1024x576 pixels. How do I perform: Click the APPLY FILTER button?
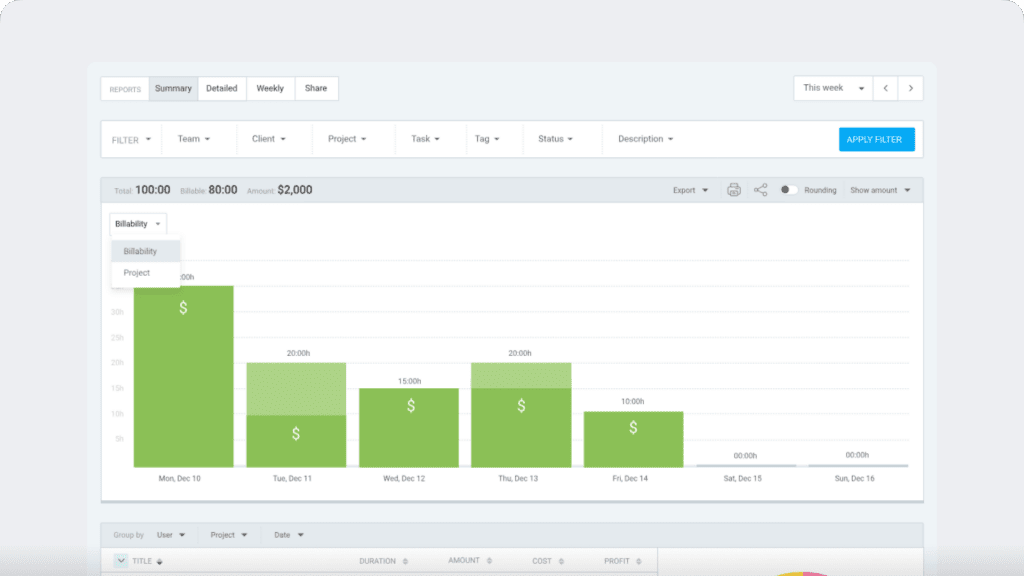tap(876, 139)
